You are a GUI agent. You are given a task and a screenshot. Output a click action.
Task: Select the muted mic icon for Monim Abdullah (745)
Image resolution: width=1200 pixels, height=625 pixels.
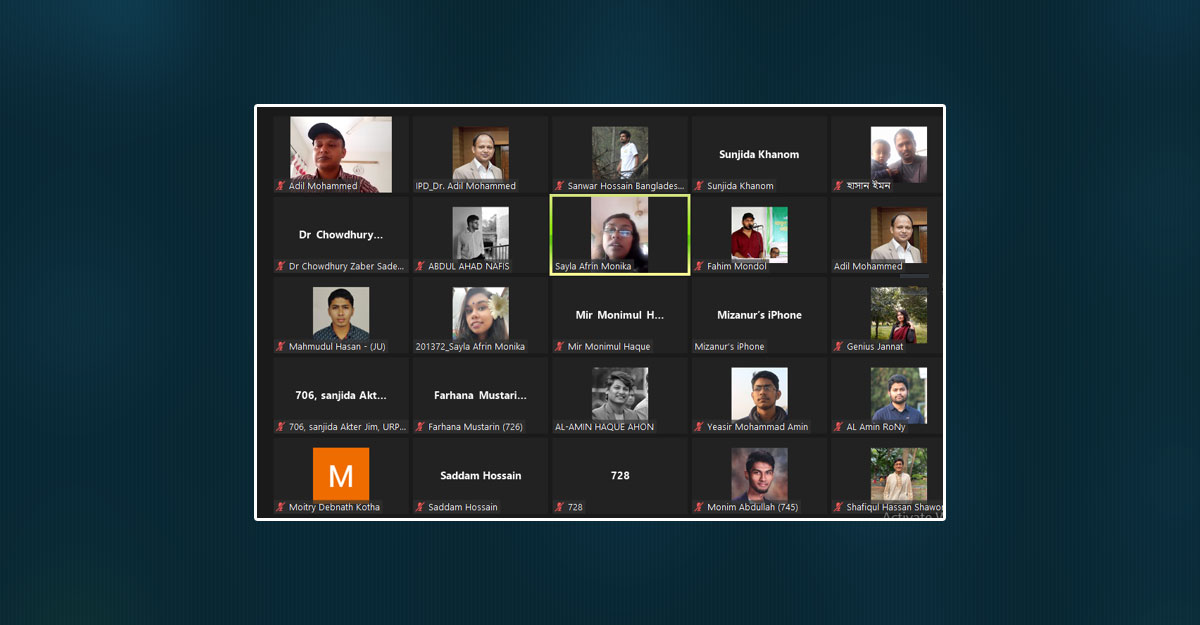pos(700,507)
